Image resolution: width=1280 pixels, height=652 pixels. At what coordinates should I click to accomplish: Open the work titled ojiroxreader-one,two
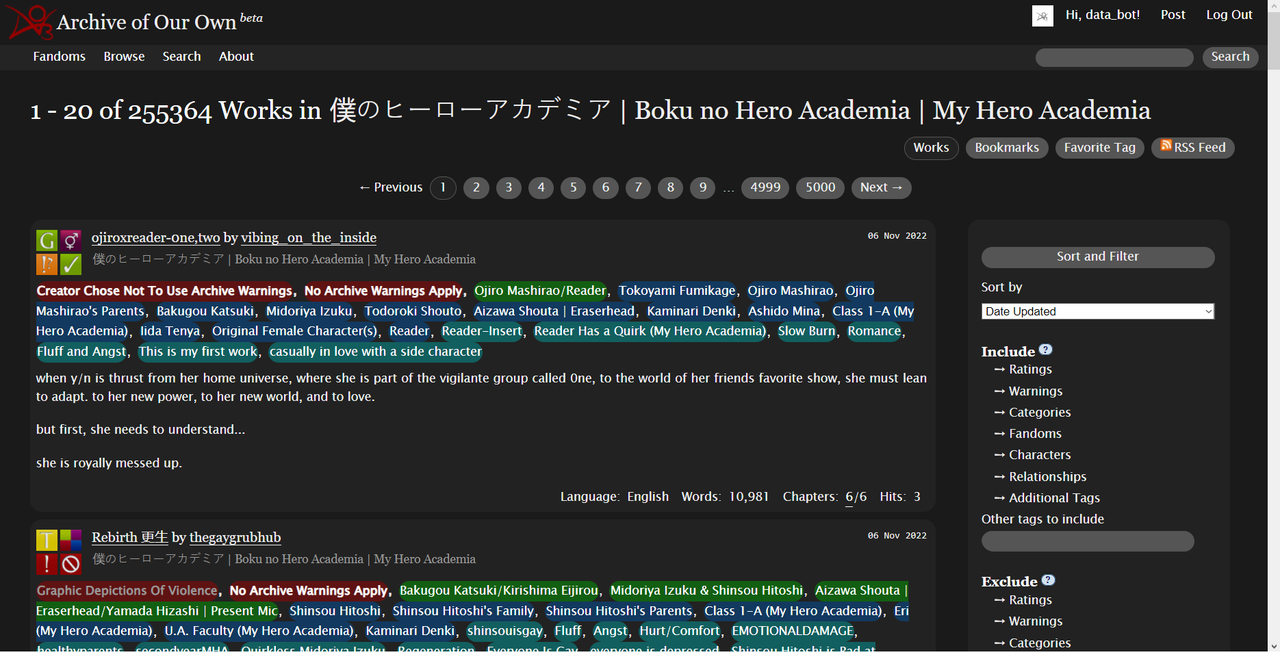[155, 237]
